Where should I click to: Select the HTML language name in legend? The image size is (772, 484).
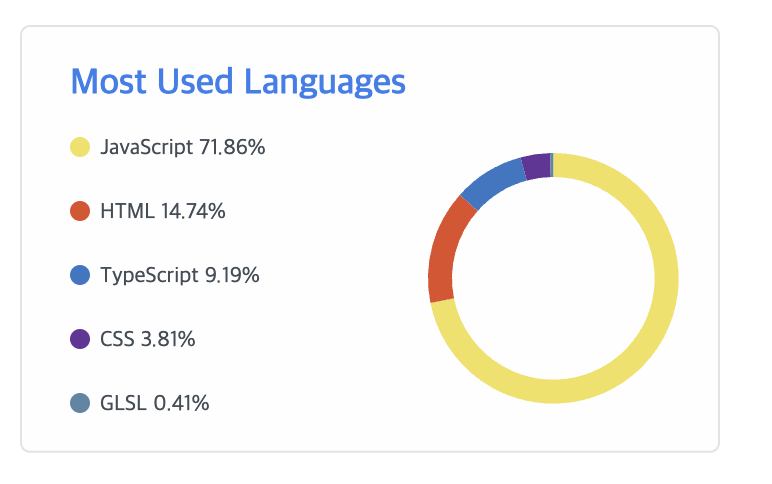point(127,211)
